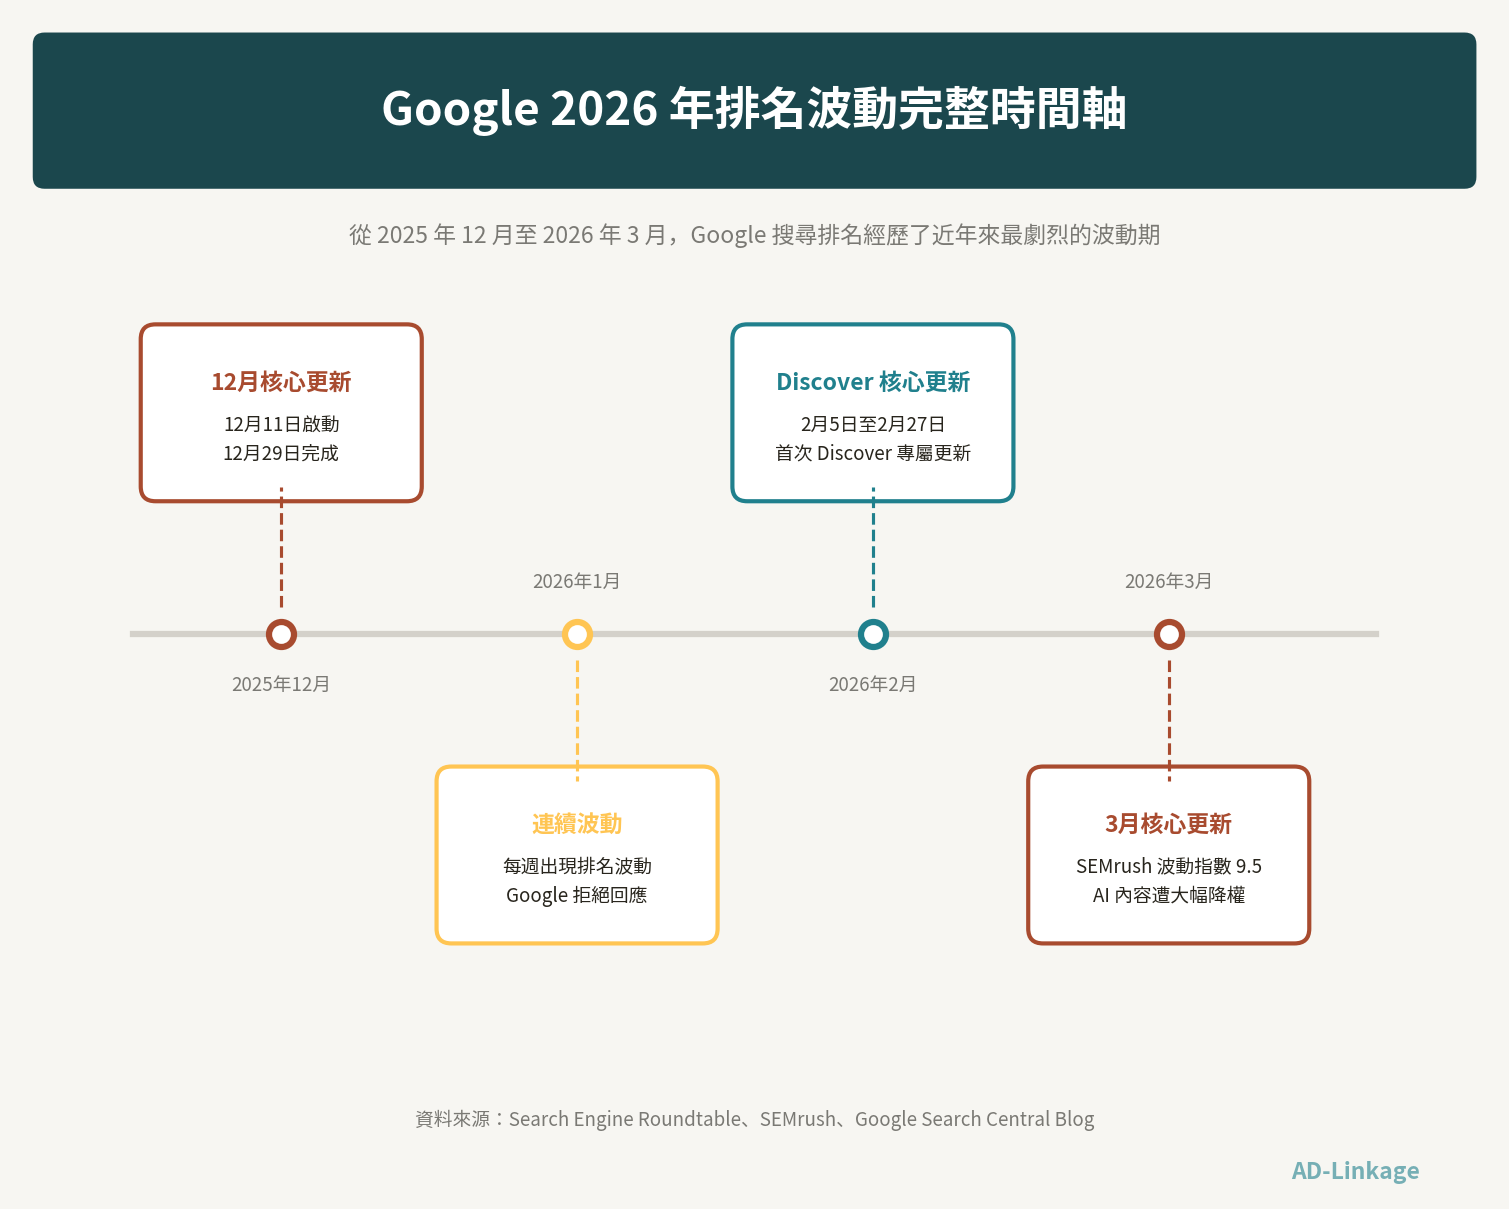This screenshot has width=1509, height=1209.
Task: Click the Google Search Central Blog source text
Action: tap(975, 1119)
